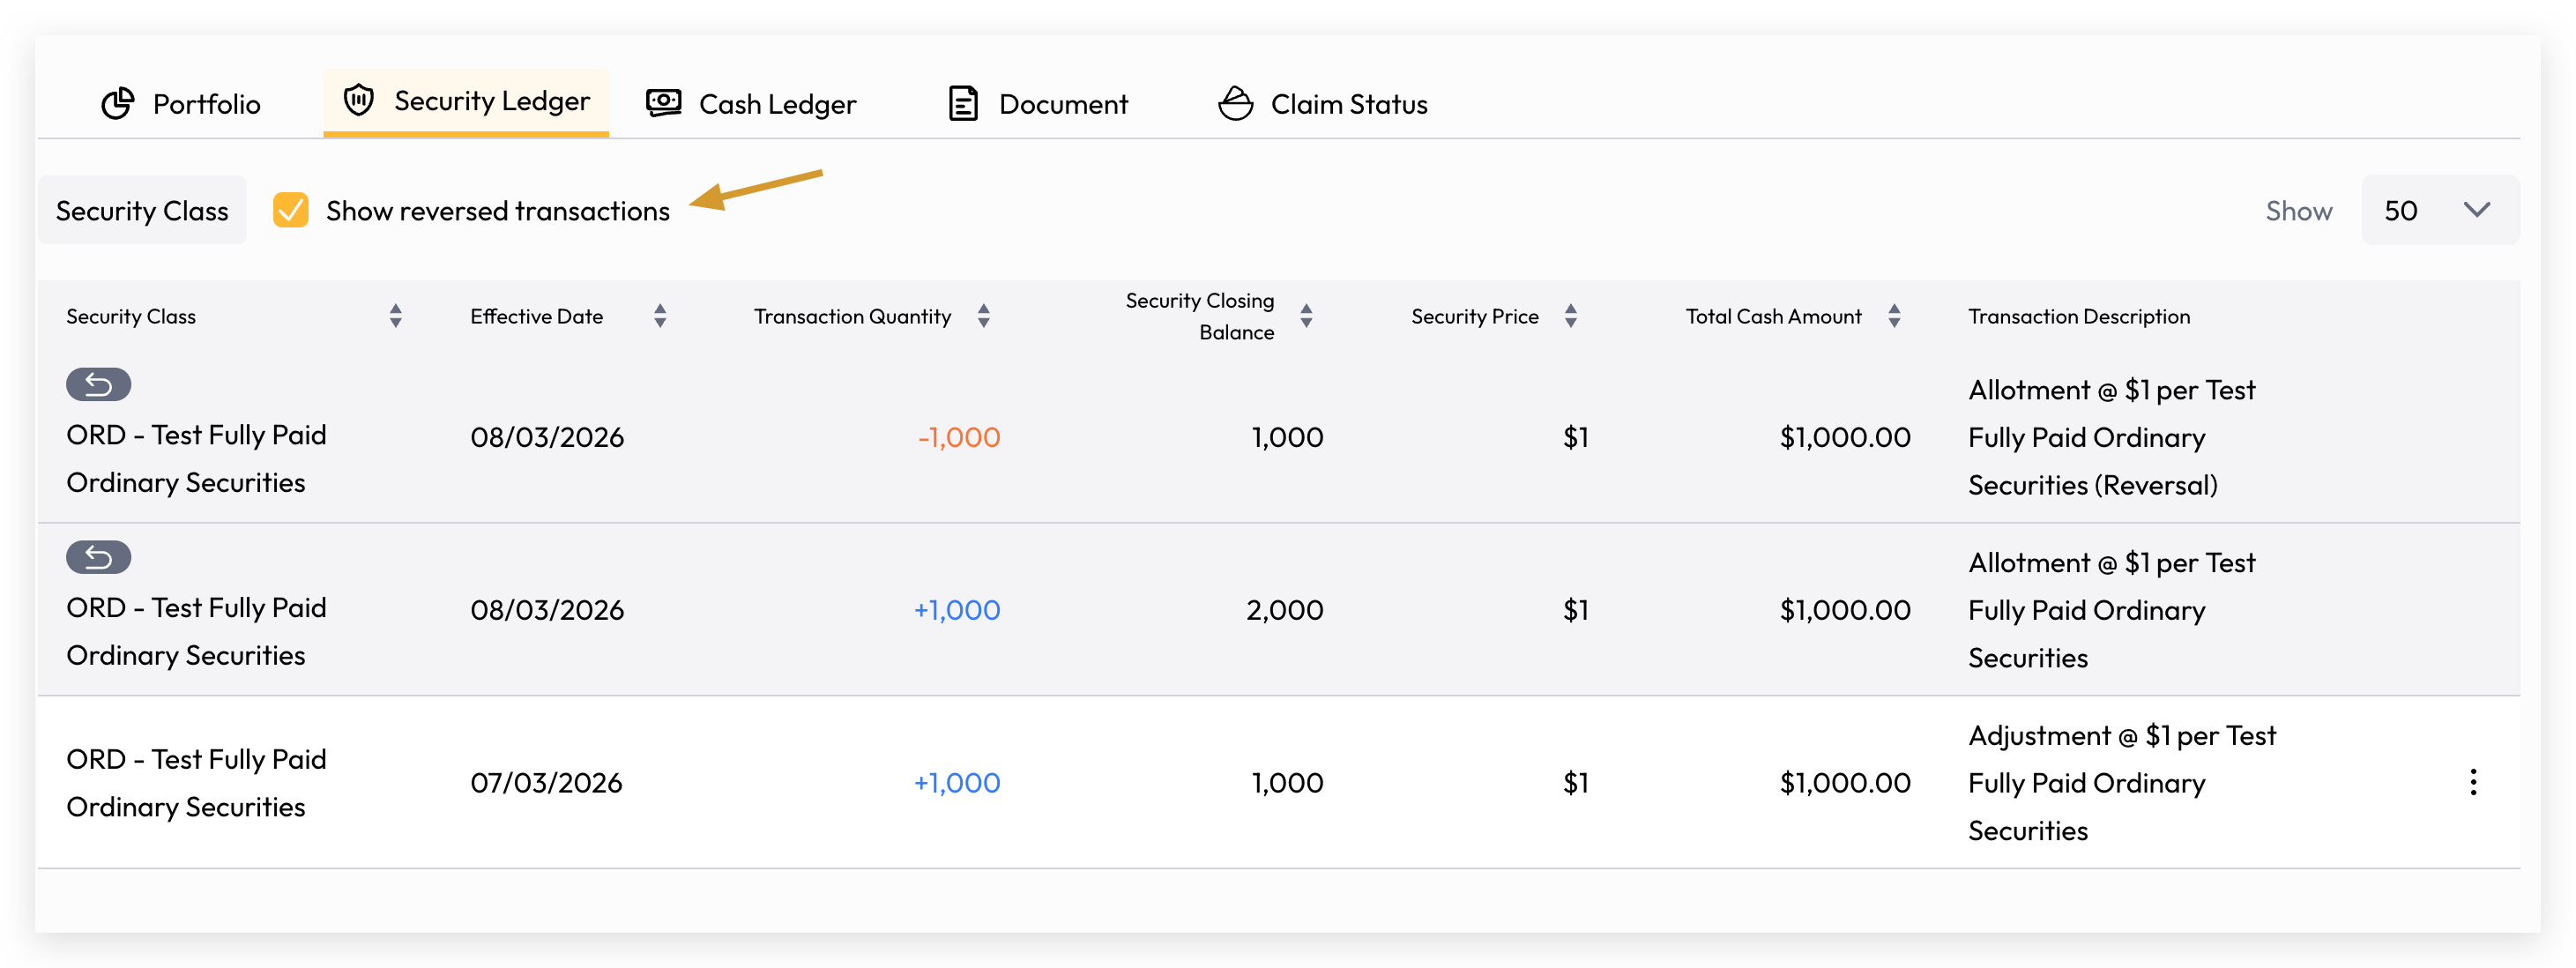Switch to the Cash Ledger tab

pos(752,104)
